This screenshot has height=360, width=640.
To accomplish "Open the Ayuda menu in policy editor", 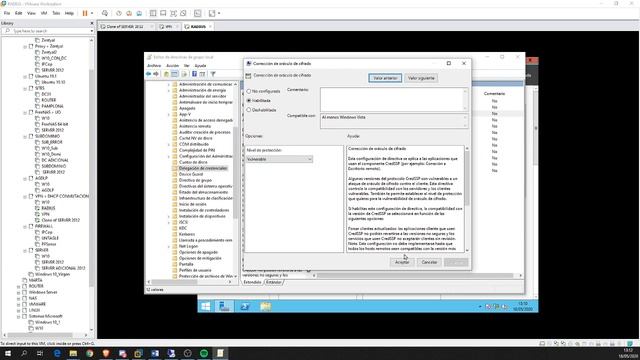I will [x=200, y=66].
